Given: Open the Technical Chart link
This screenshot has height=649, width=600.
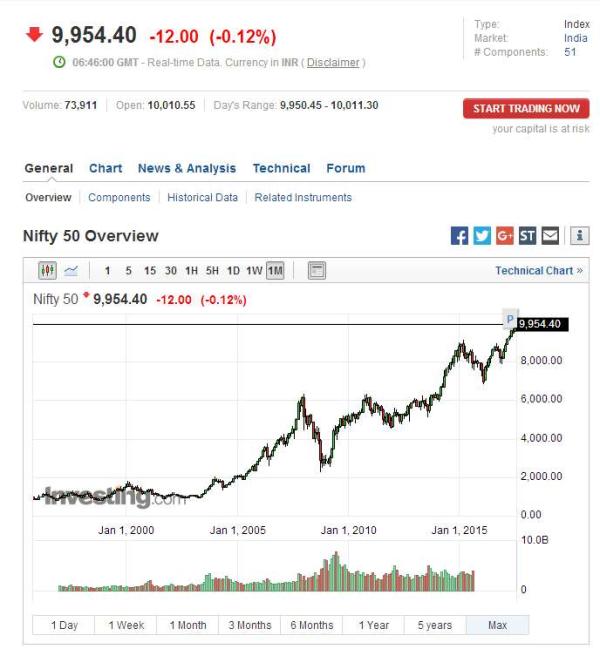Looking at the screenshot, I should [x=538, y=271].
